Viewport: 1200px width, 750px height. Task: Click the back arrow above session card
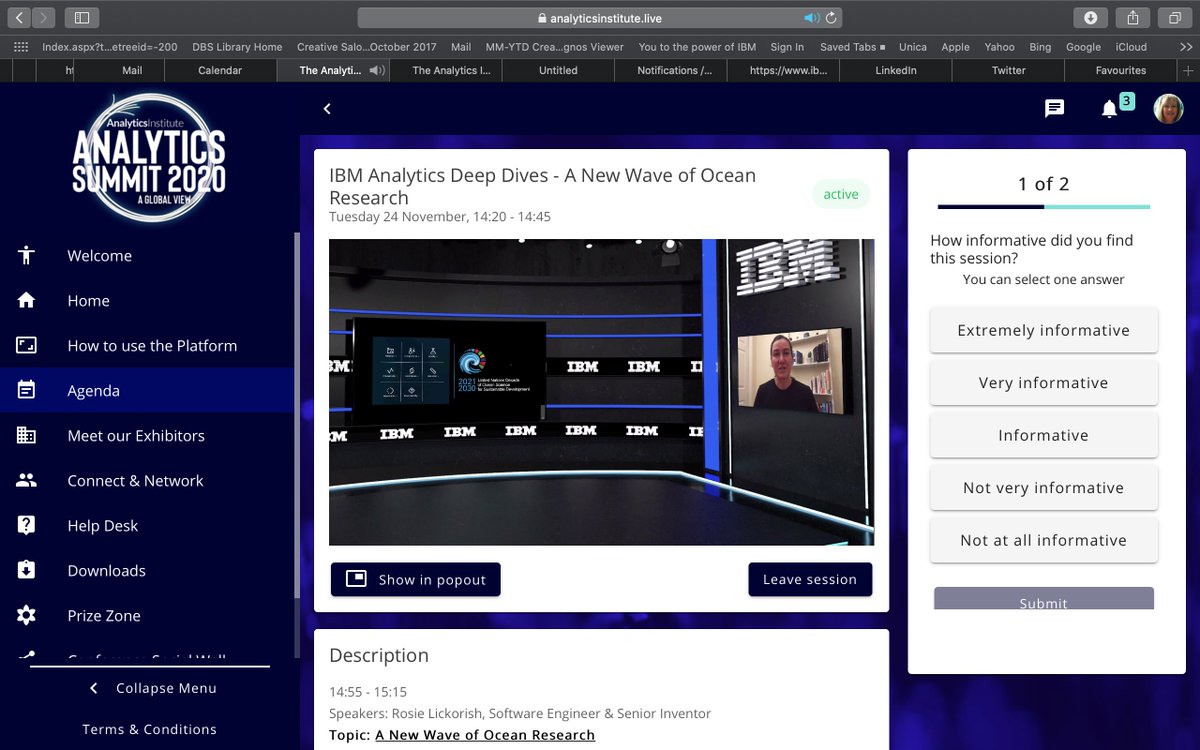click(327, 108)
